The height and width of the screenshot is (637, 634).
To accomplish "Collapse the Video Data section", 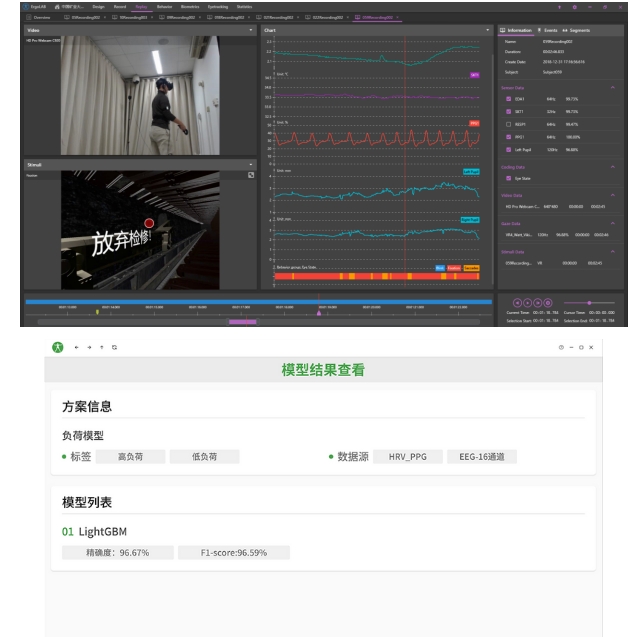I will pyautogui.click(x=612, y=195).
